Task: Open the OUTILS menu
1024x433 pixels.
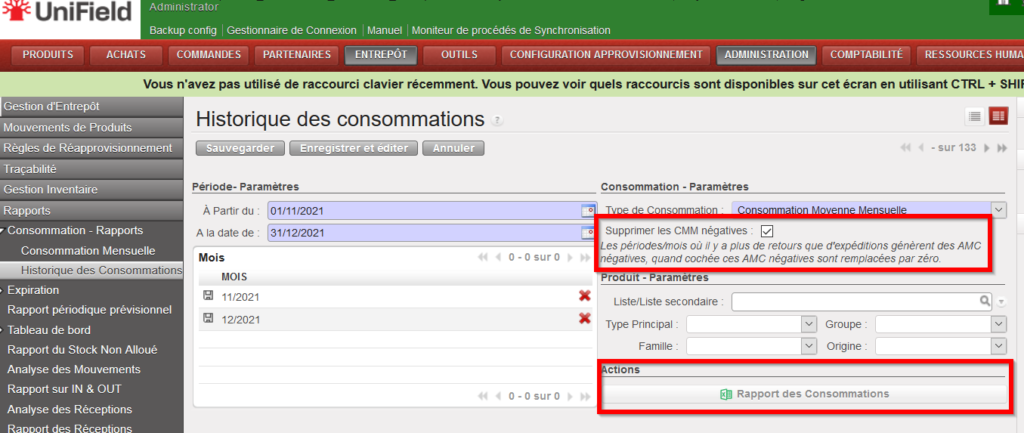Action: [459, 55]
